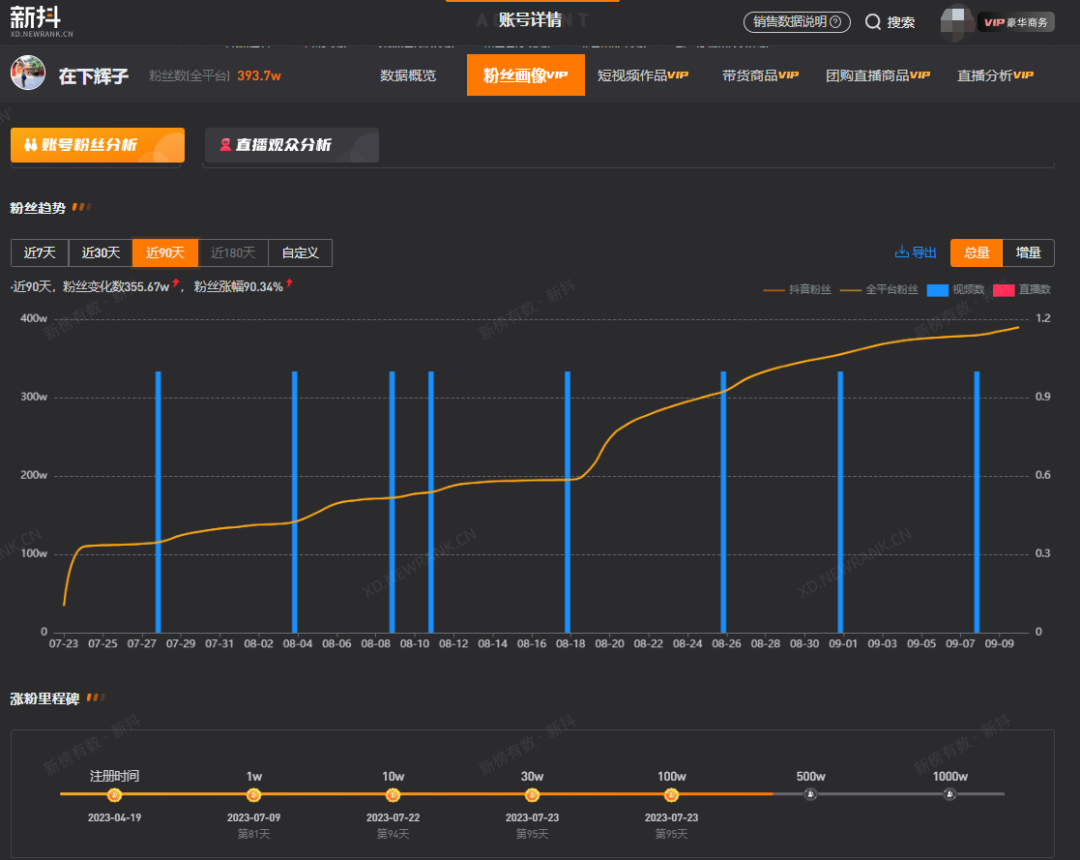Click the search magnifier icon

tap(873, 22)
